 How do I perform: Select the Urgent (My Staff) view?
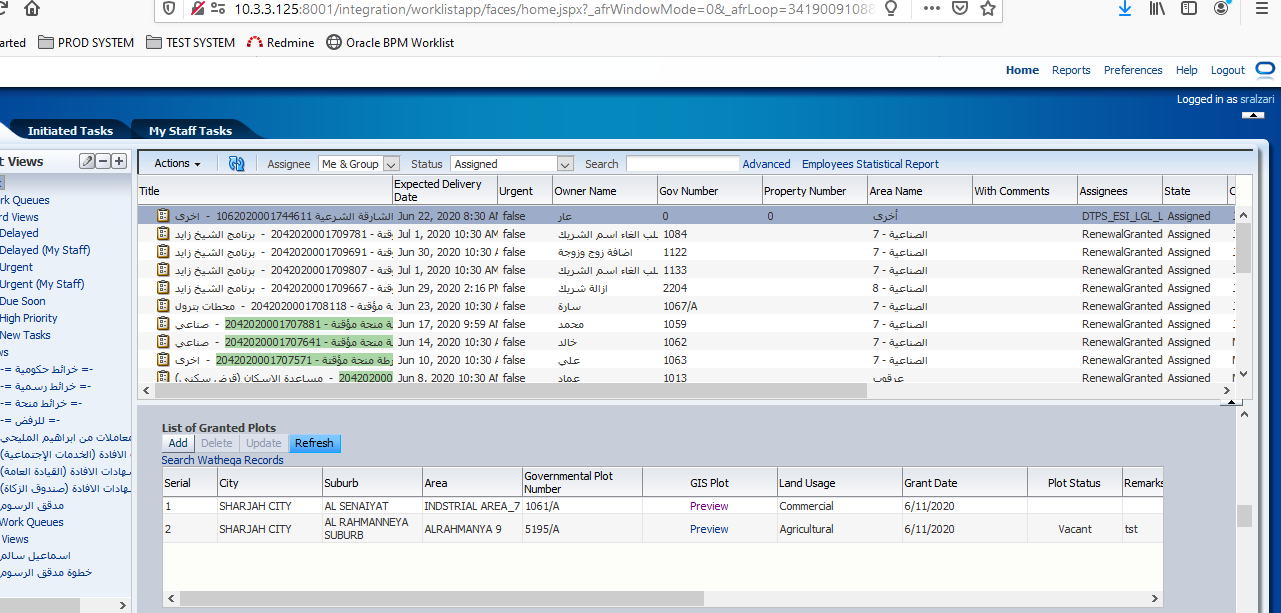pos(42,284)
